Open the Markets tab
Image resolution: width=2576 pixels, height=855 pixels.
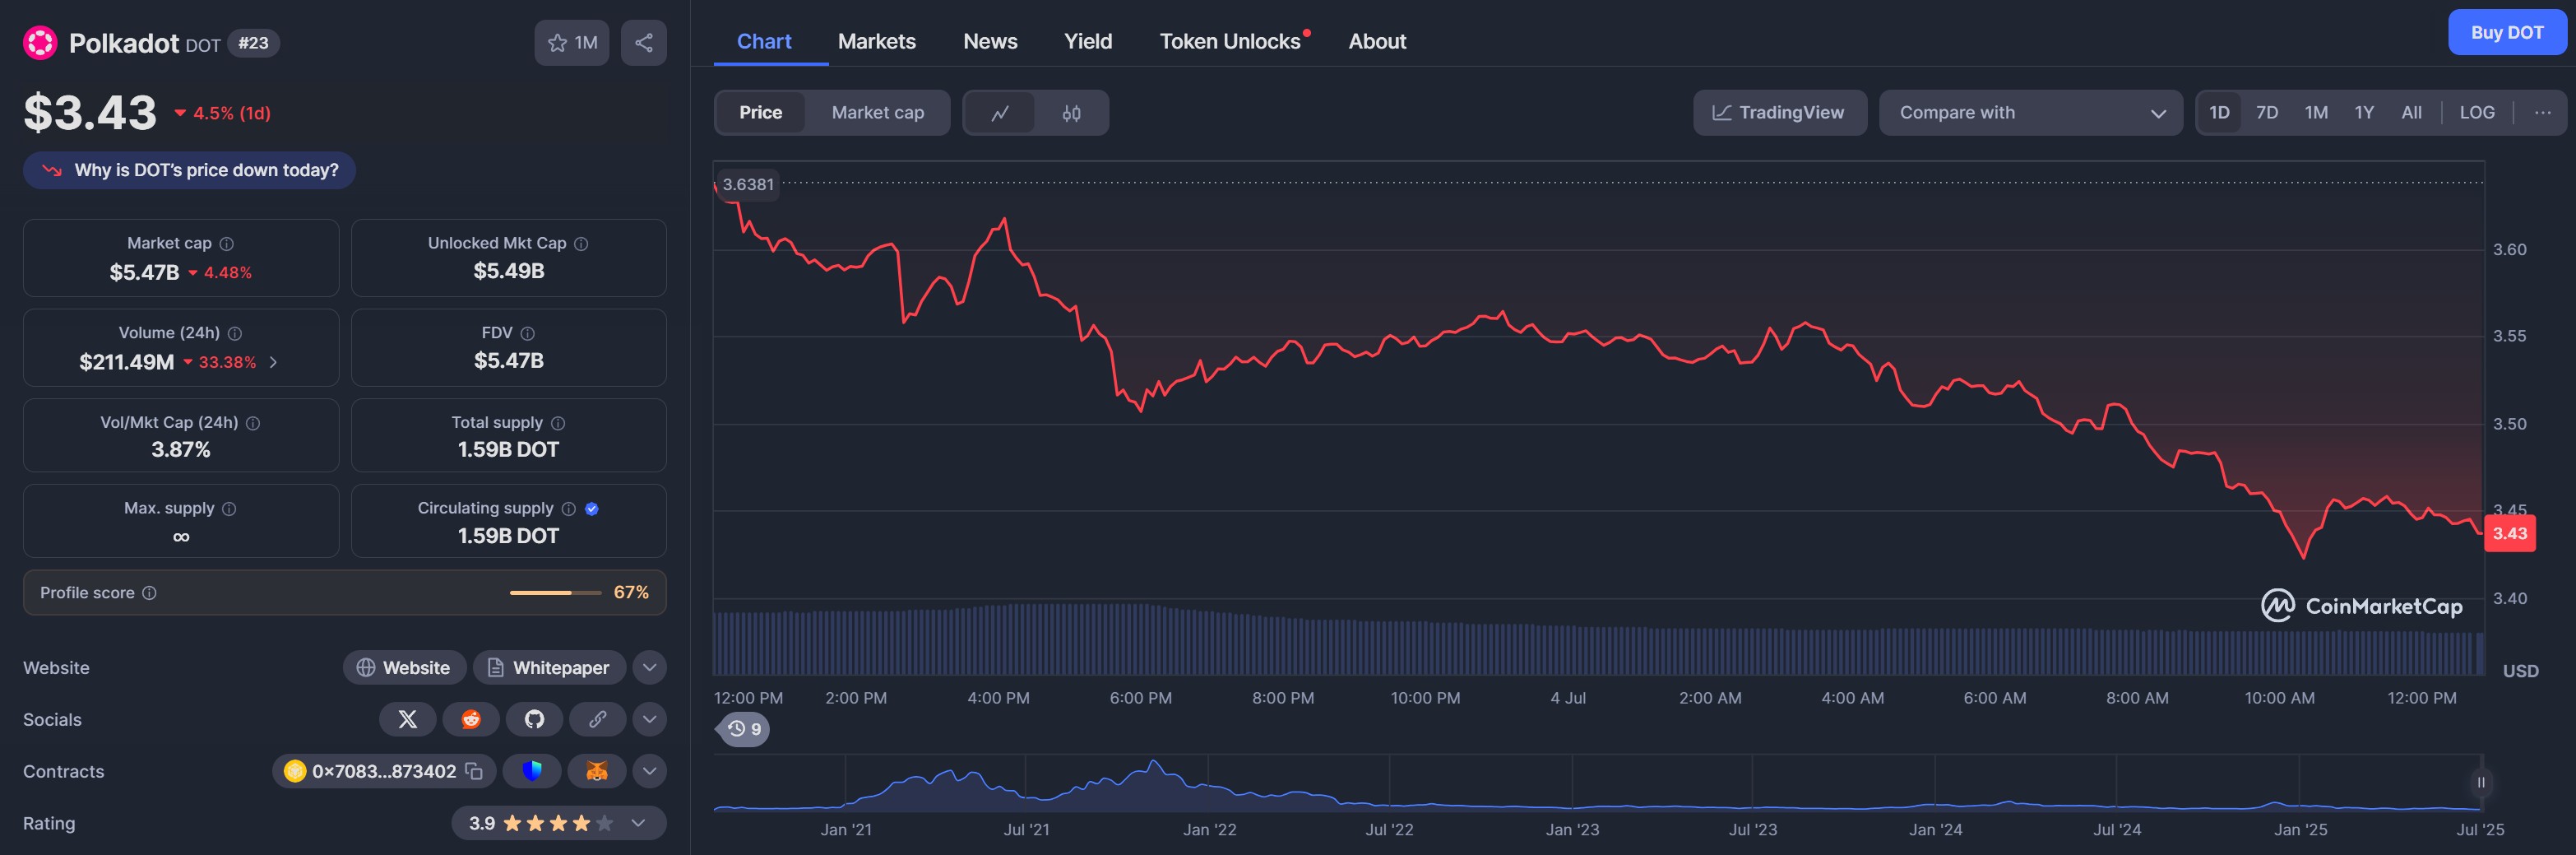(876, 41)
